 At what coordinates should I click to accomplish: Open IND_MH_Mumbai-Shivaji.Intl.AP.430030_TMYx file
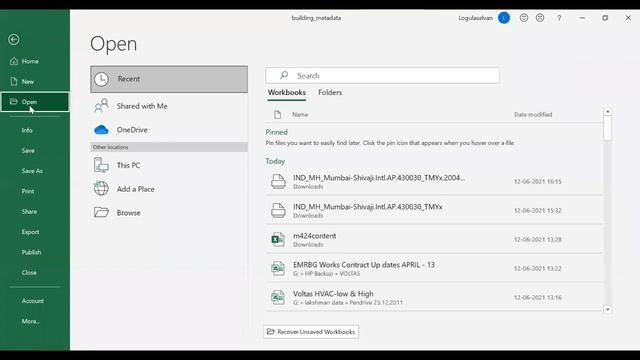434,210
